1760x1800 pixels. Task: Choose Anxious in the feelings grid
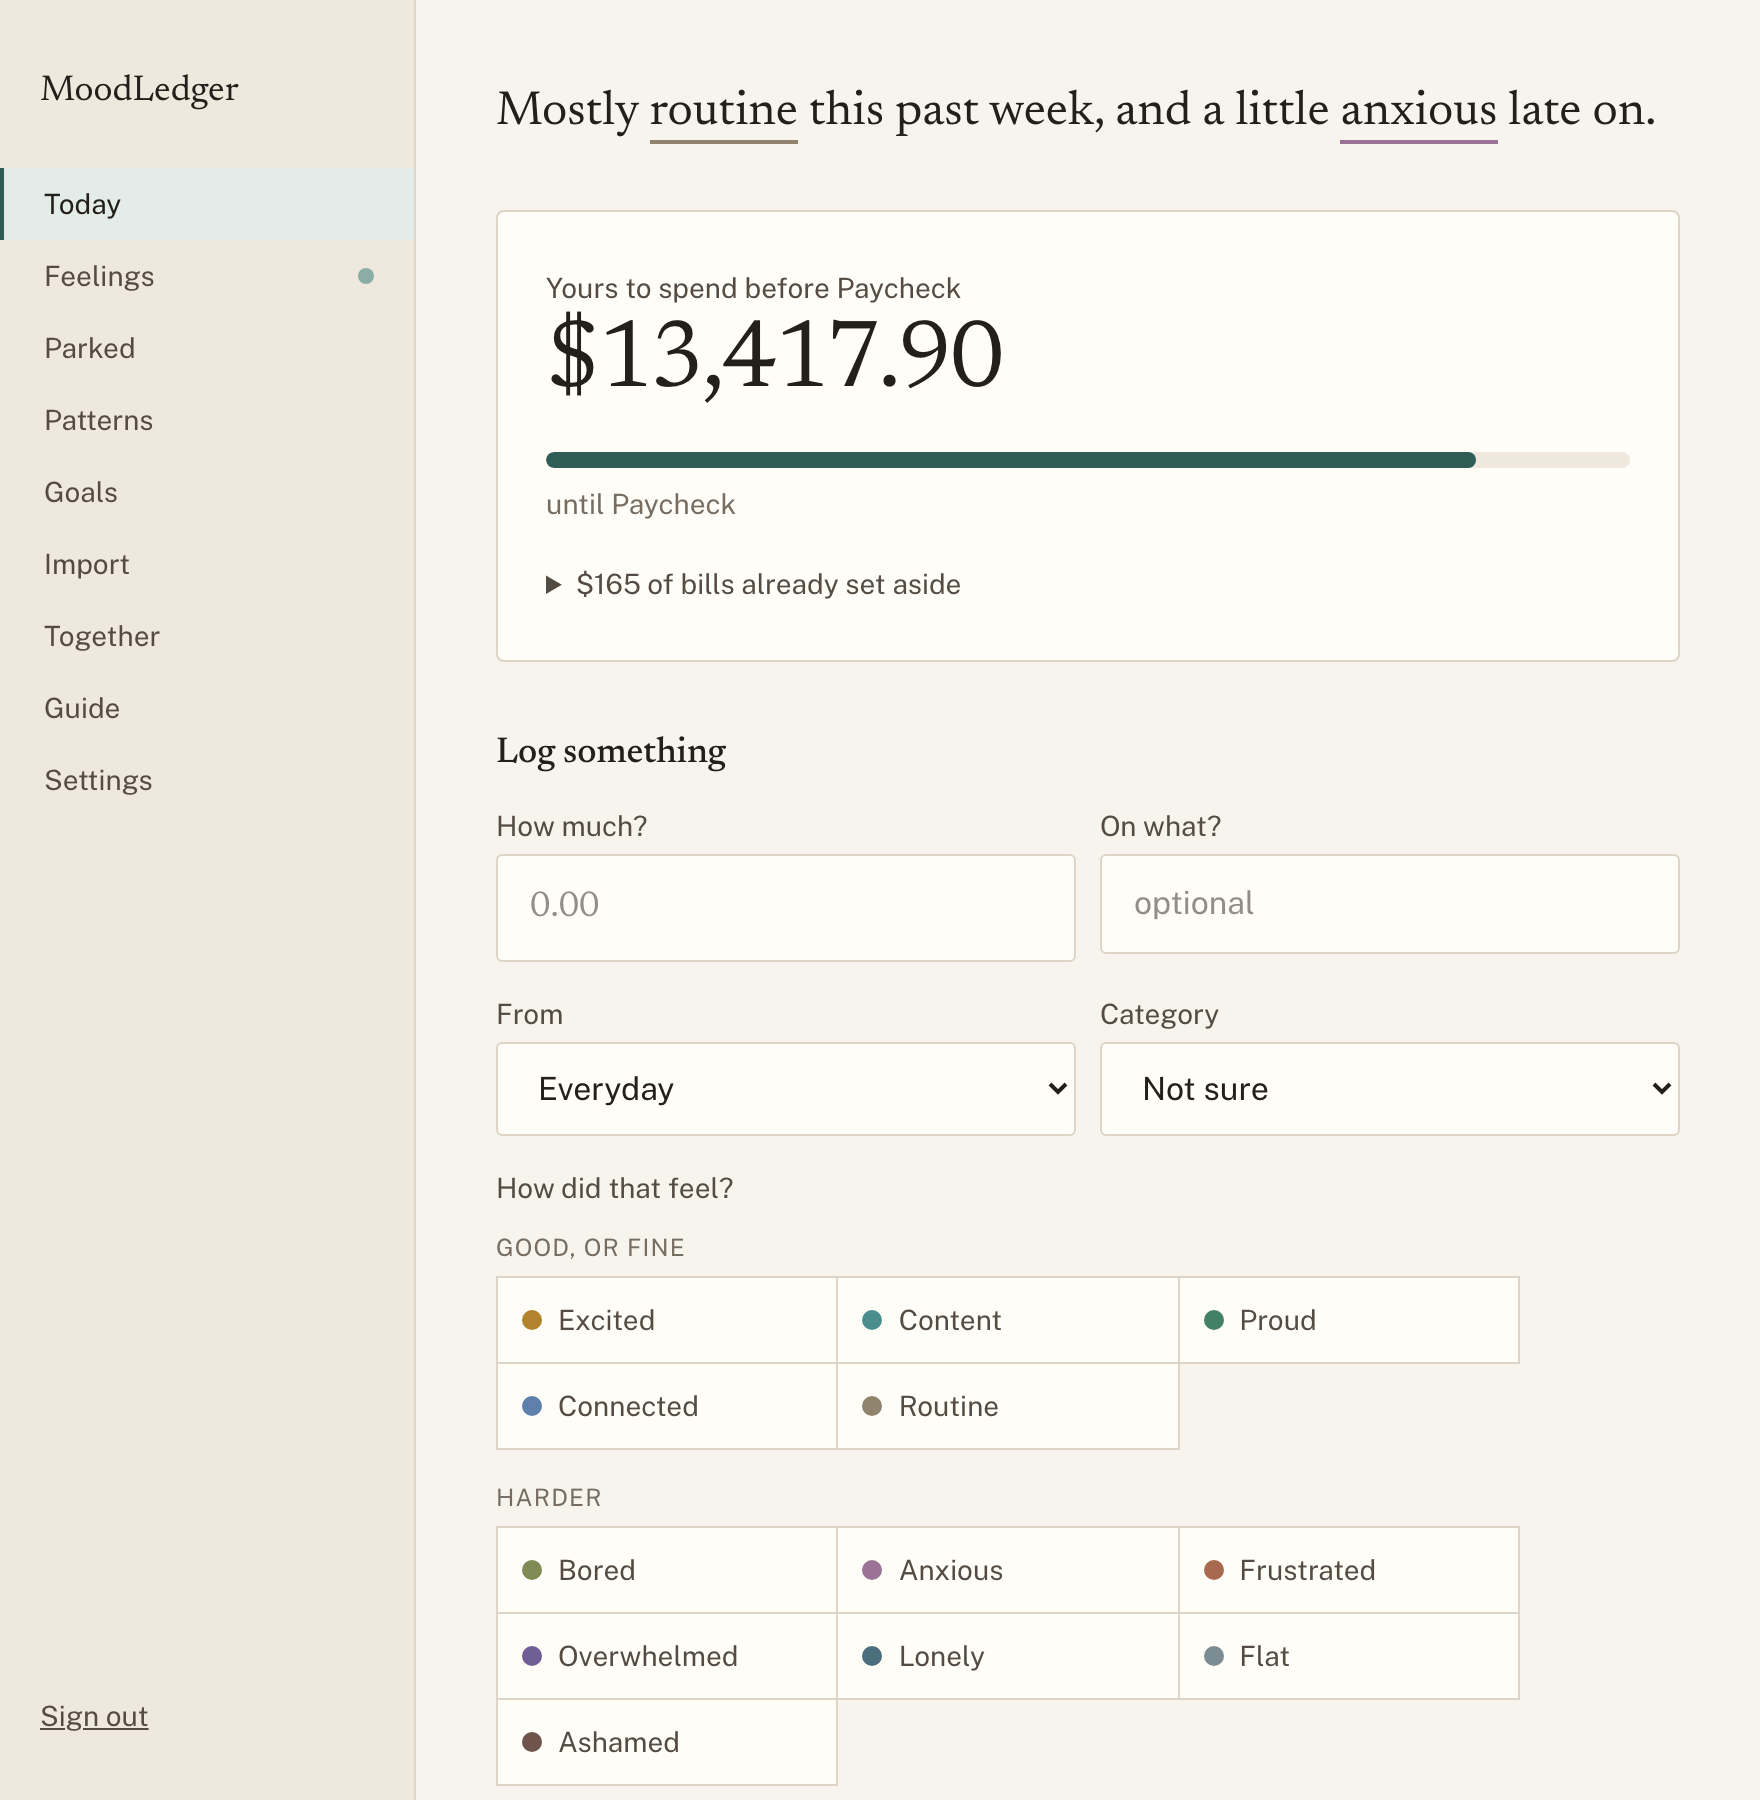[1008, 1570]
